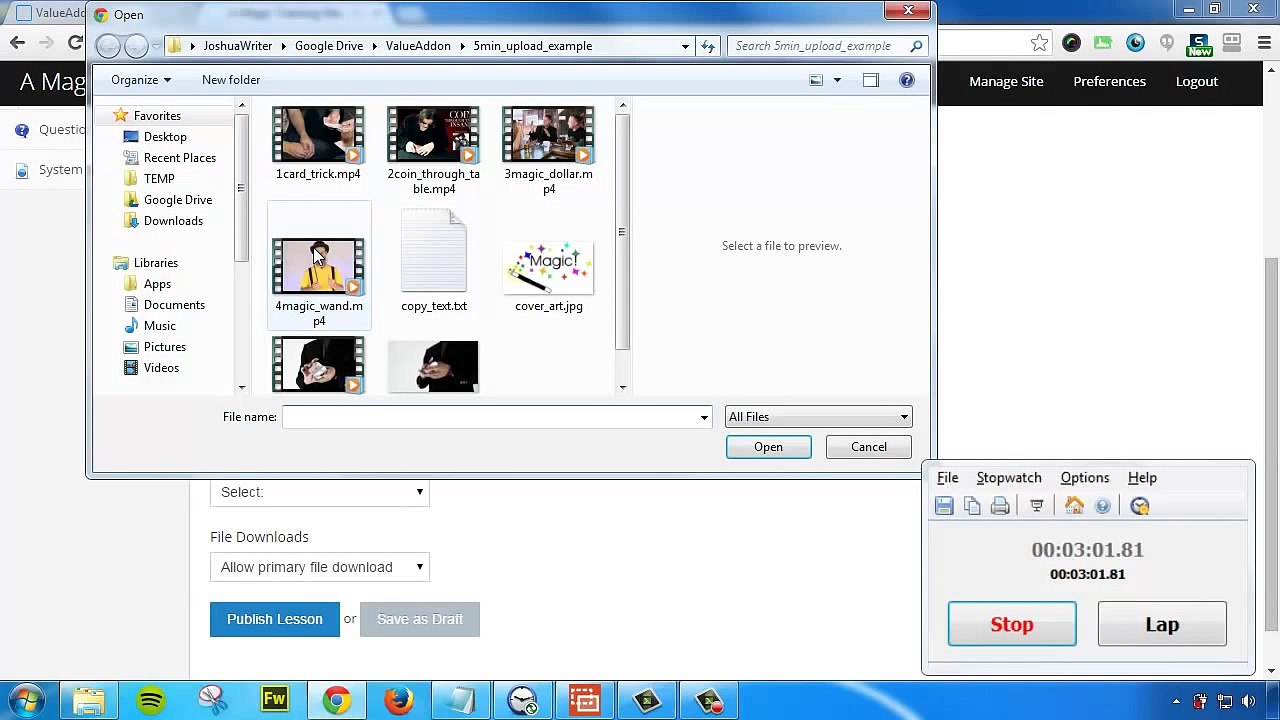This screenshot has height=720, width=1280.
Task: Click the Forward arrow in the Open dialog
Action: 136,46
